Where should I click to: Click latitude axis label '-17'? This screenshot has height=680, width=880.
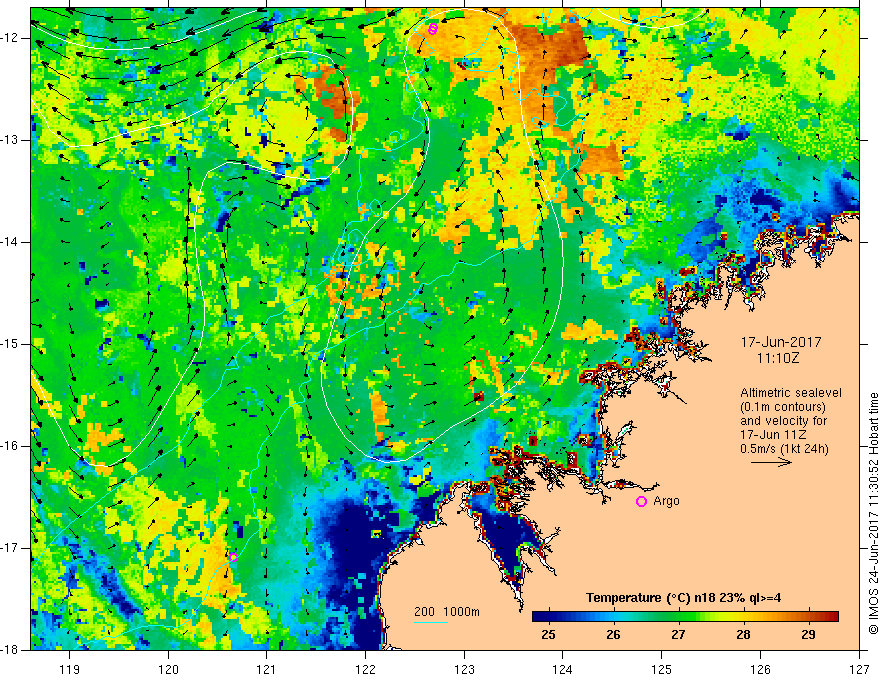[x=11, y=548]
